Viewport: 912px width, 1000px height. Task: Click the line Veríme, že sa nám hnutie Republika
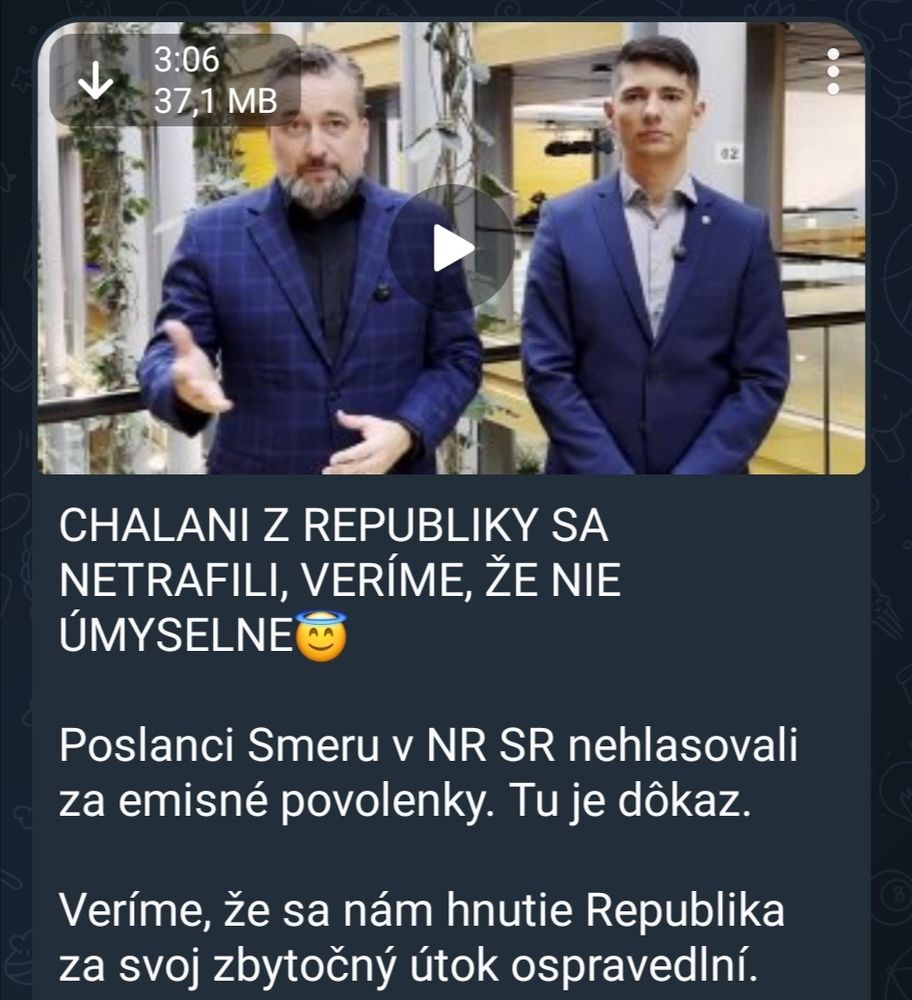pyautogui.click(x=422, y=911)
